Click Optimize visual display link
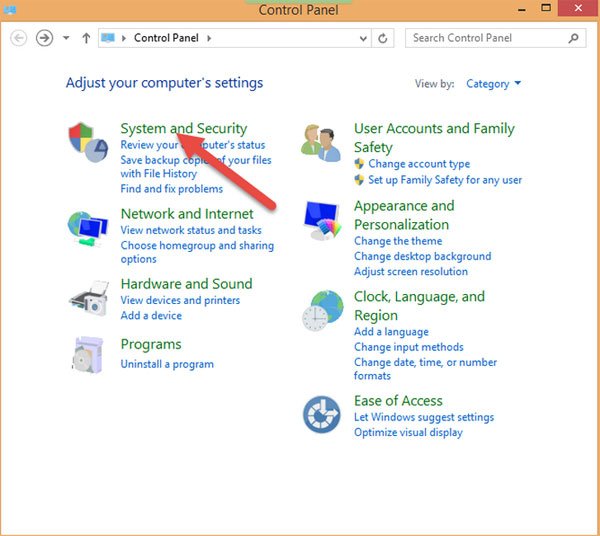The width and height of the screenshot is (600, 536). point(408,432)
